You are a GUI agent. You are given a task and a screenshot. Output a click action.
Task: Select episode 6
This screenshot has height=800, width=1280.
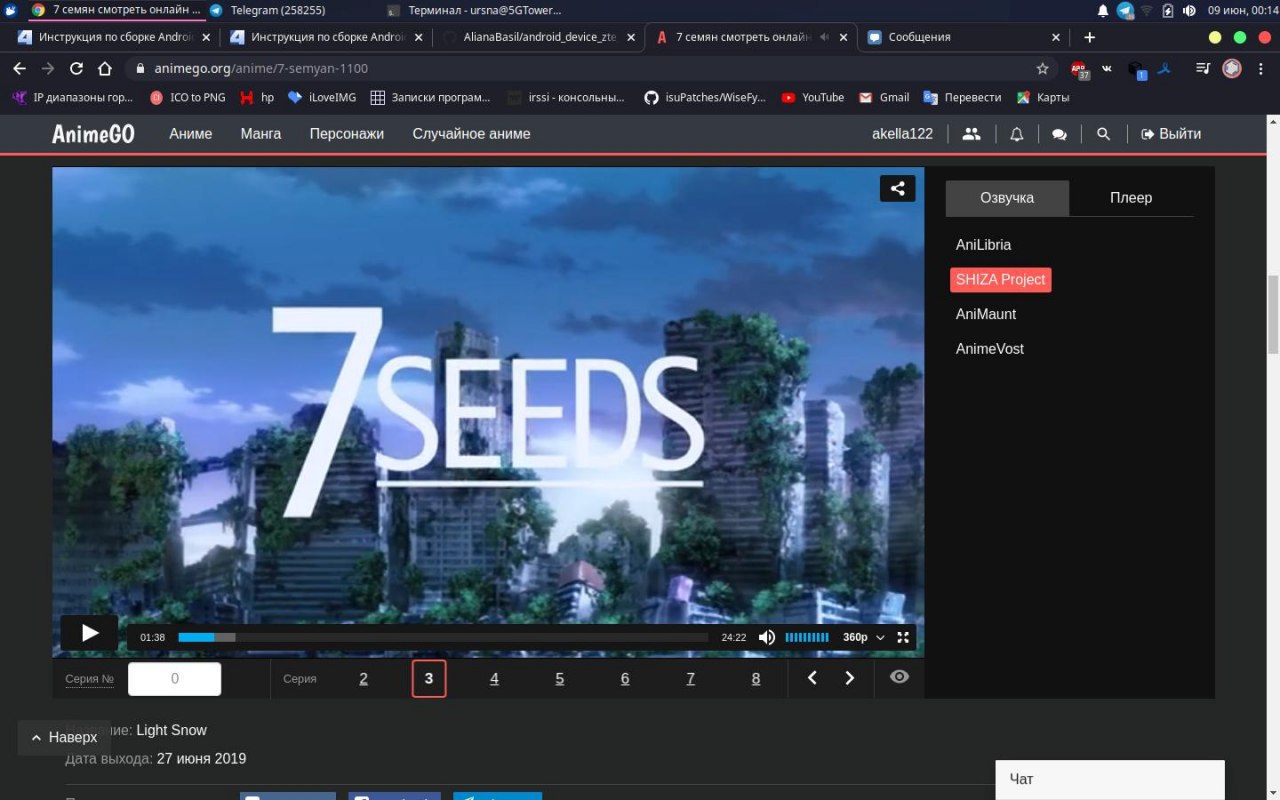[x=625, y=678]
